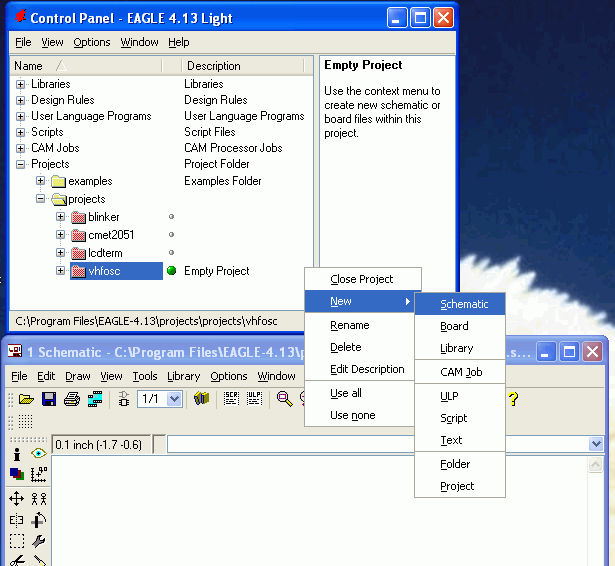
Task: Expand the vhfosc project node
Action: 60,271
